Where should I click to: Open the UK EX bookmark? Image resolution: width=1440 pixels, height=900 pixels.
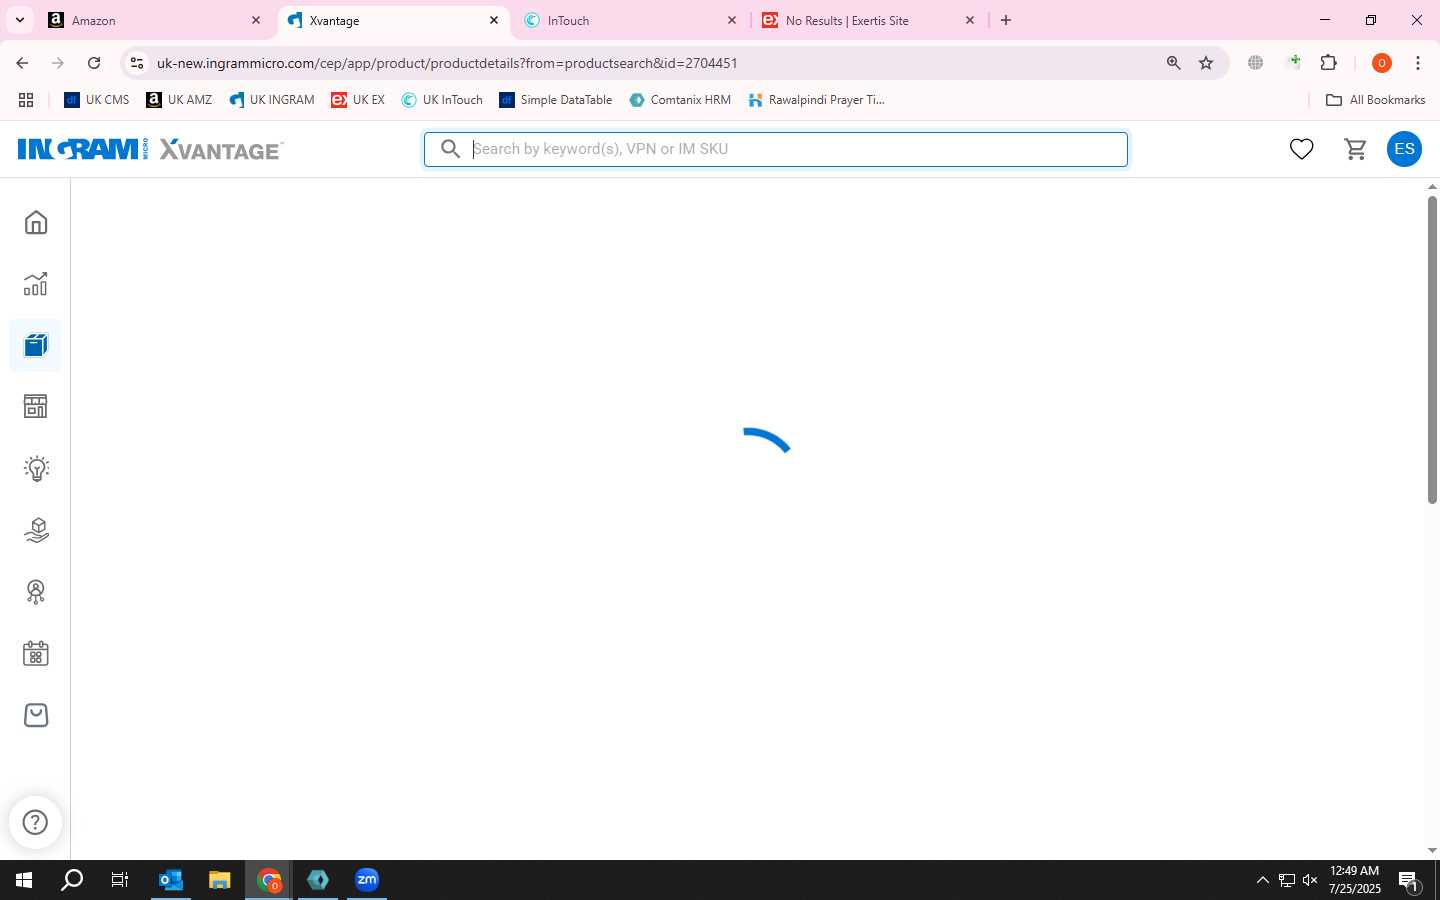tap(358, 100)
